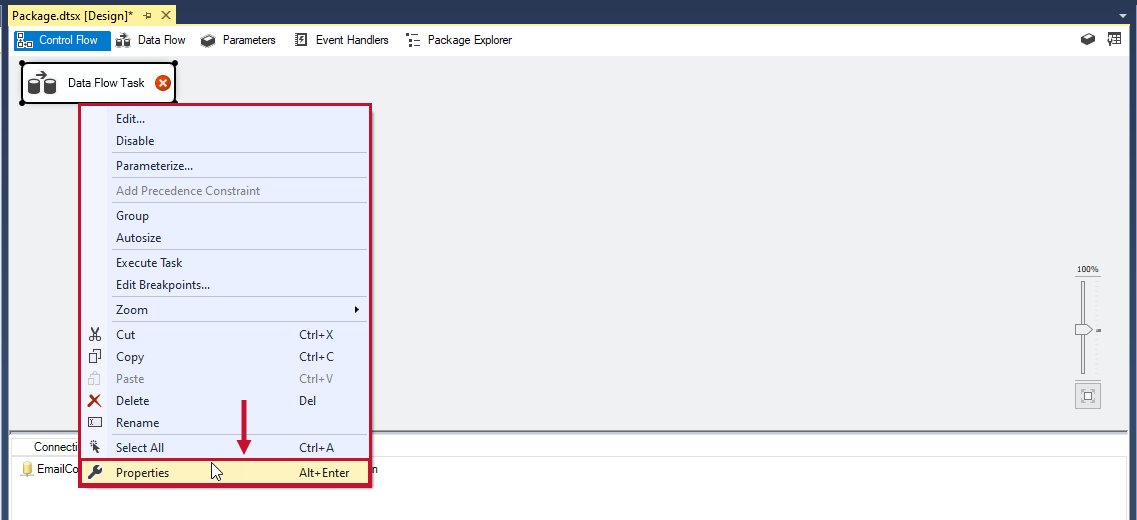This screenshot has height=520, width=1137.
Task: Select Edit Breakpoints... menu entry
Action: click(x=163, y=285)
